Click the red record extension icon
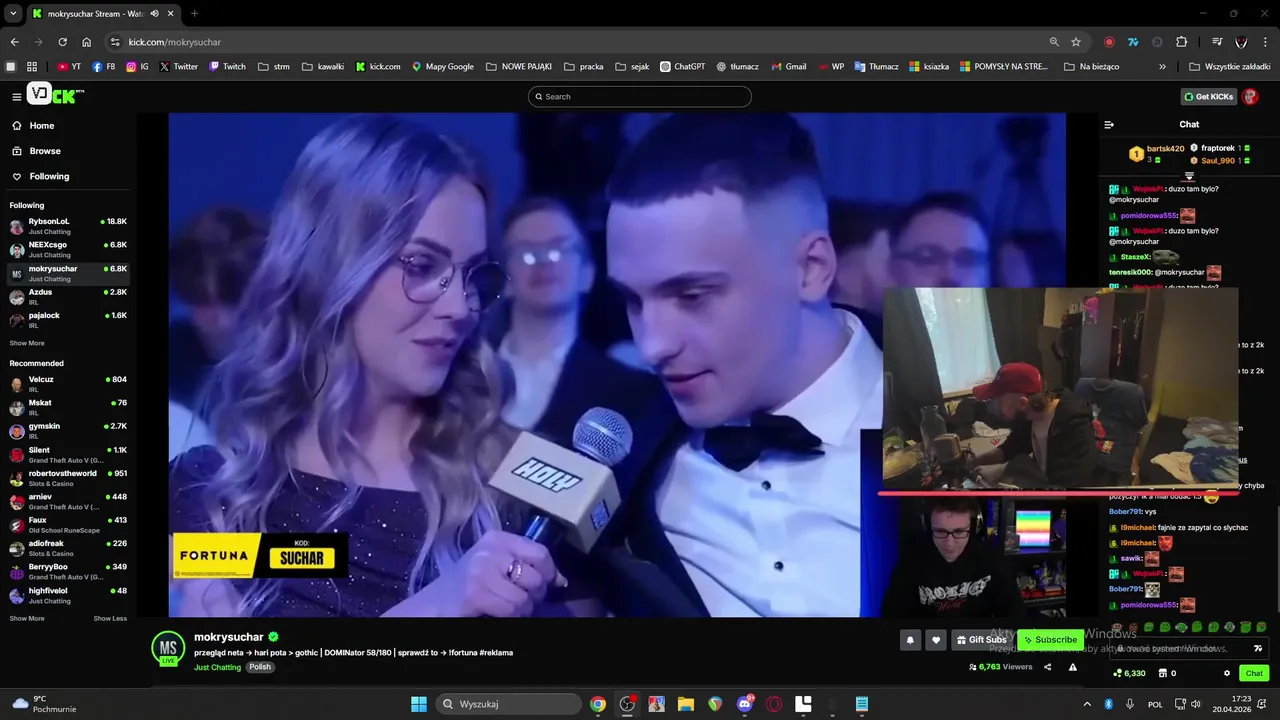 pyautogui.click(x=1109, y=42)
